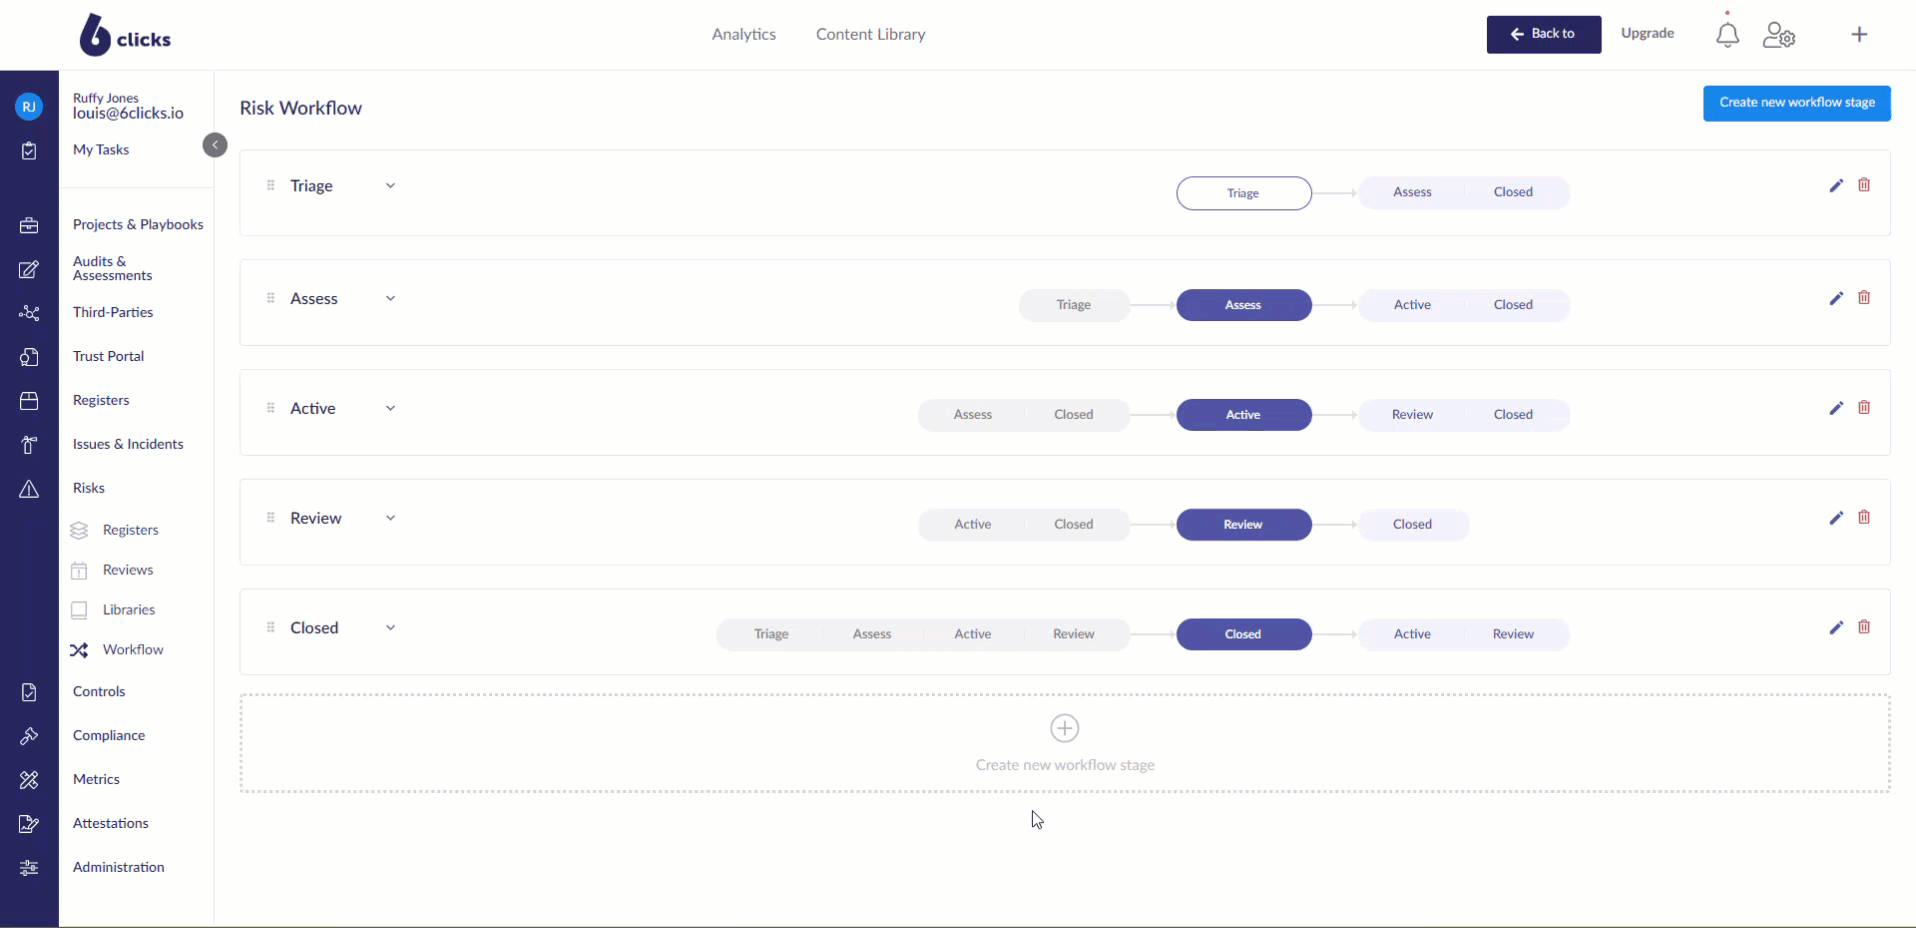
Task: Open the Third-Parties menu link
Action: pyautogui.click(x=113, y=312)
